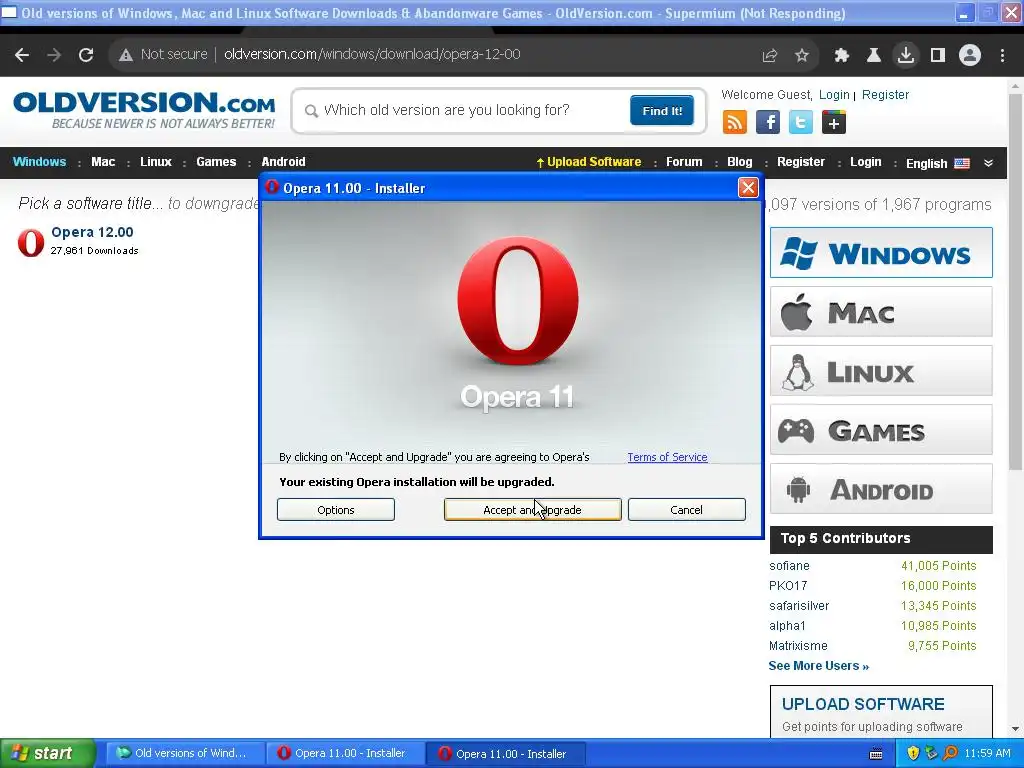Screen dimensions: 1024x768
Task: Click the Twitter icon
Action: [x=801, y=122]
